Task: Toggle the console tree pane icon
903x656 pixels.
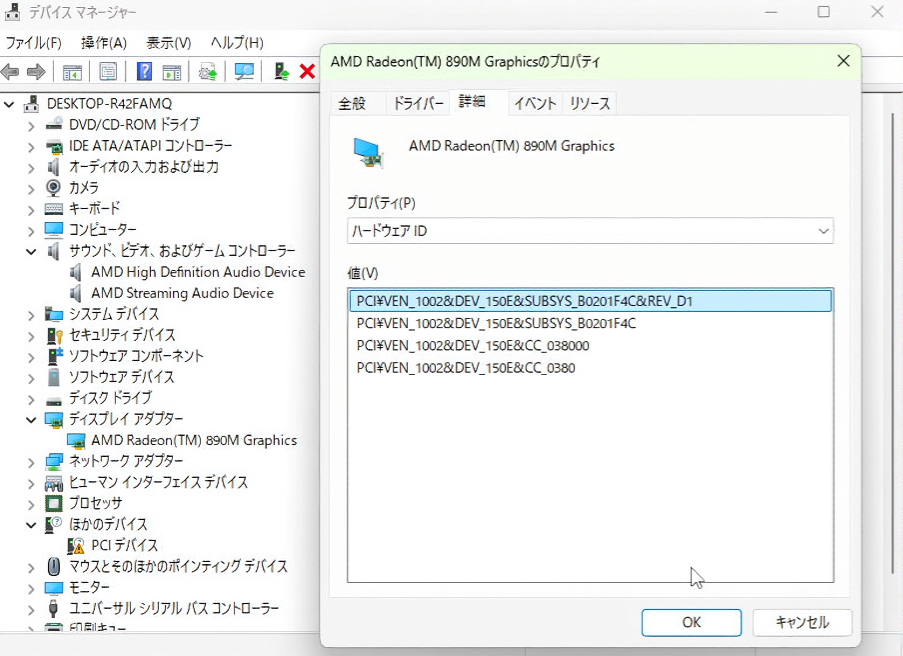Action: tap(72, 72)
